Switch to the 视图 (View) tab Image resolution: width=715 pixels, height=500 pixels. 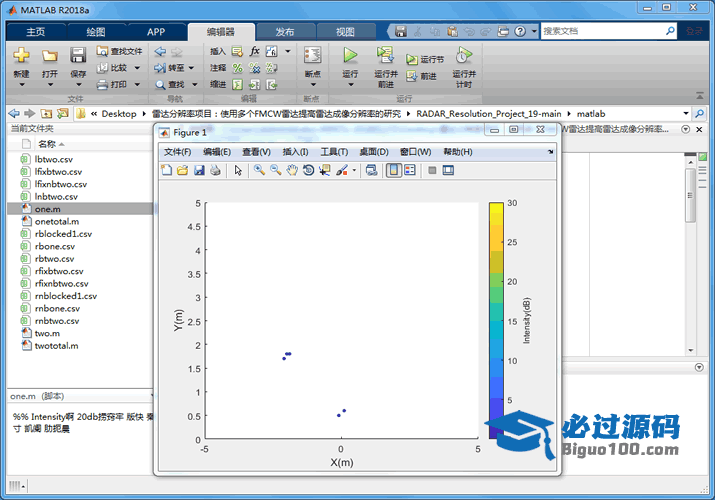345,32
